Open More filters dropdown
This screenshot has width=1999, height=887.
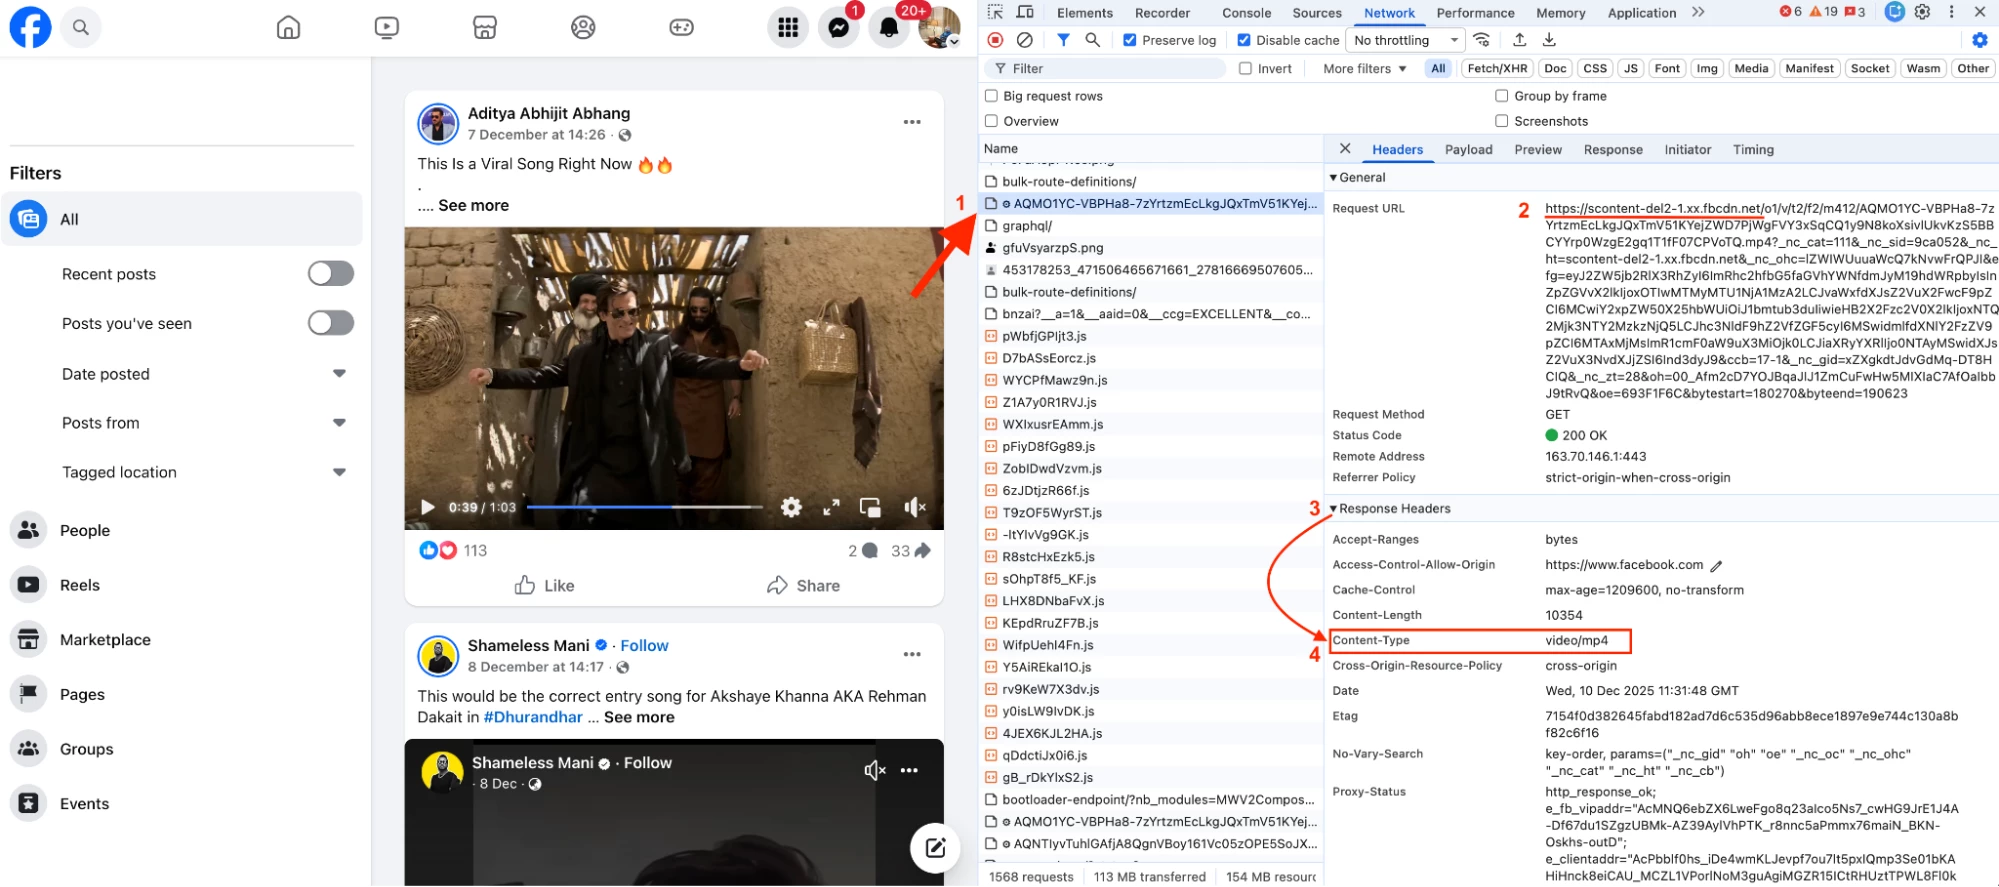(x=1365, y=68)
